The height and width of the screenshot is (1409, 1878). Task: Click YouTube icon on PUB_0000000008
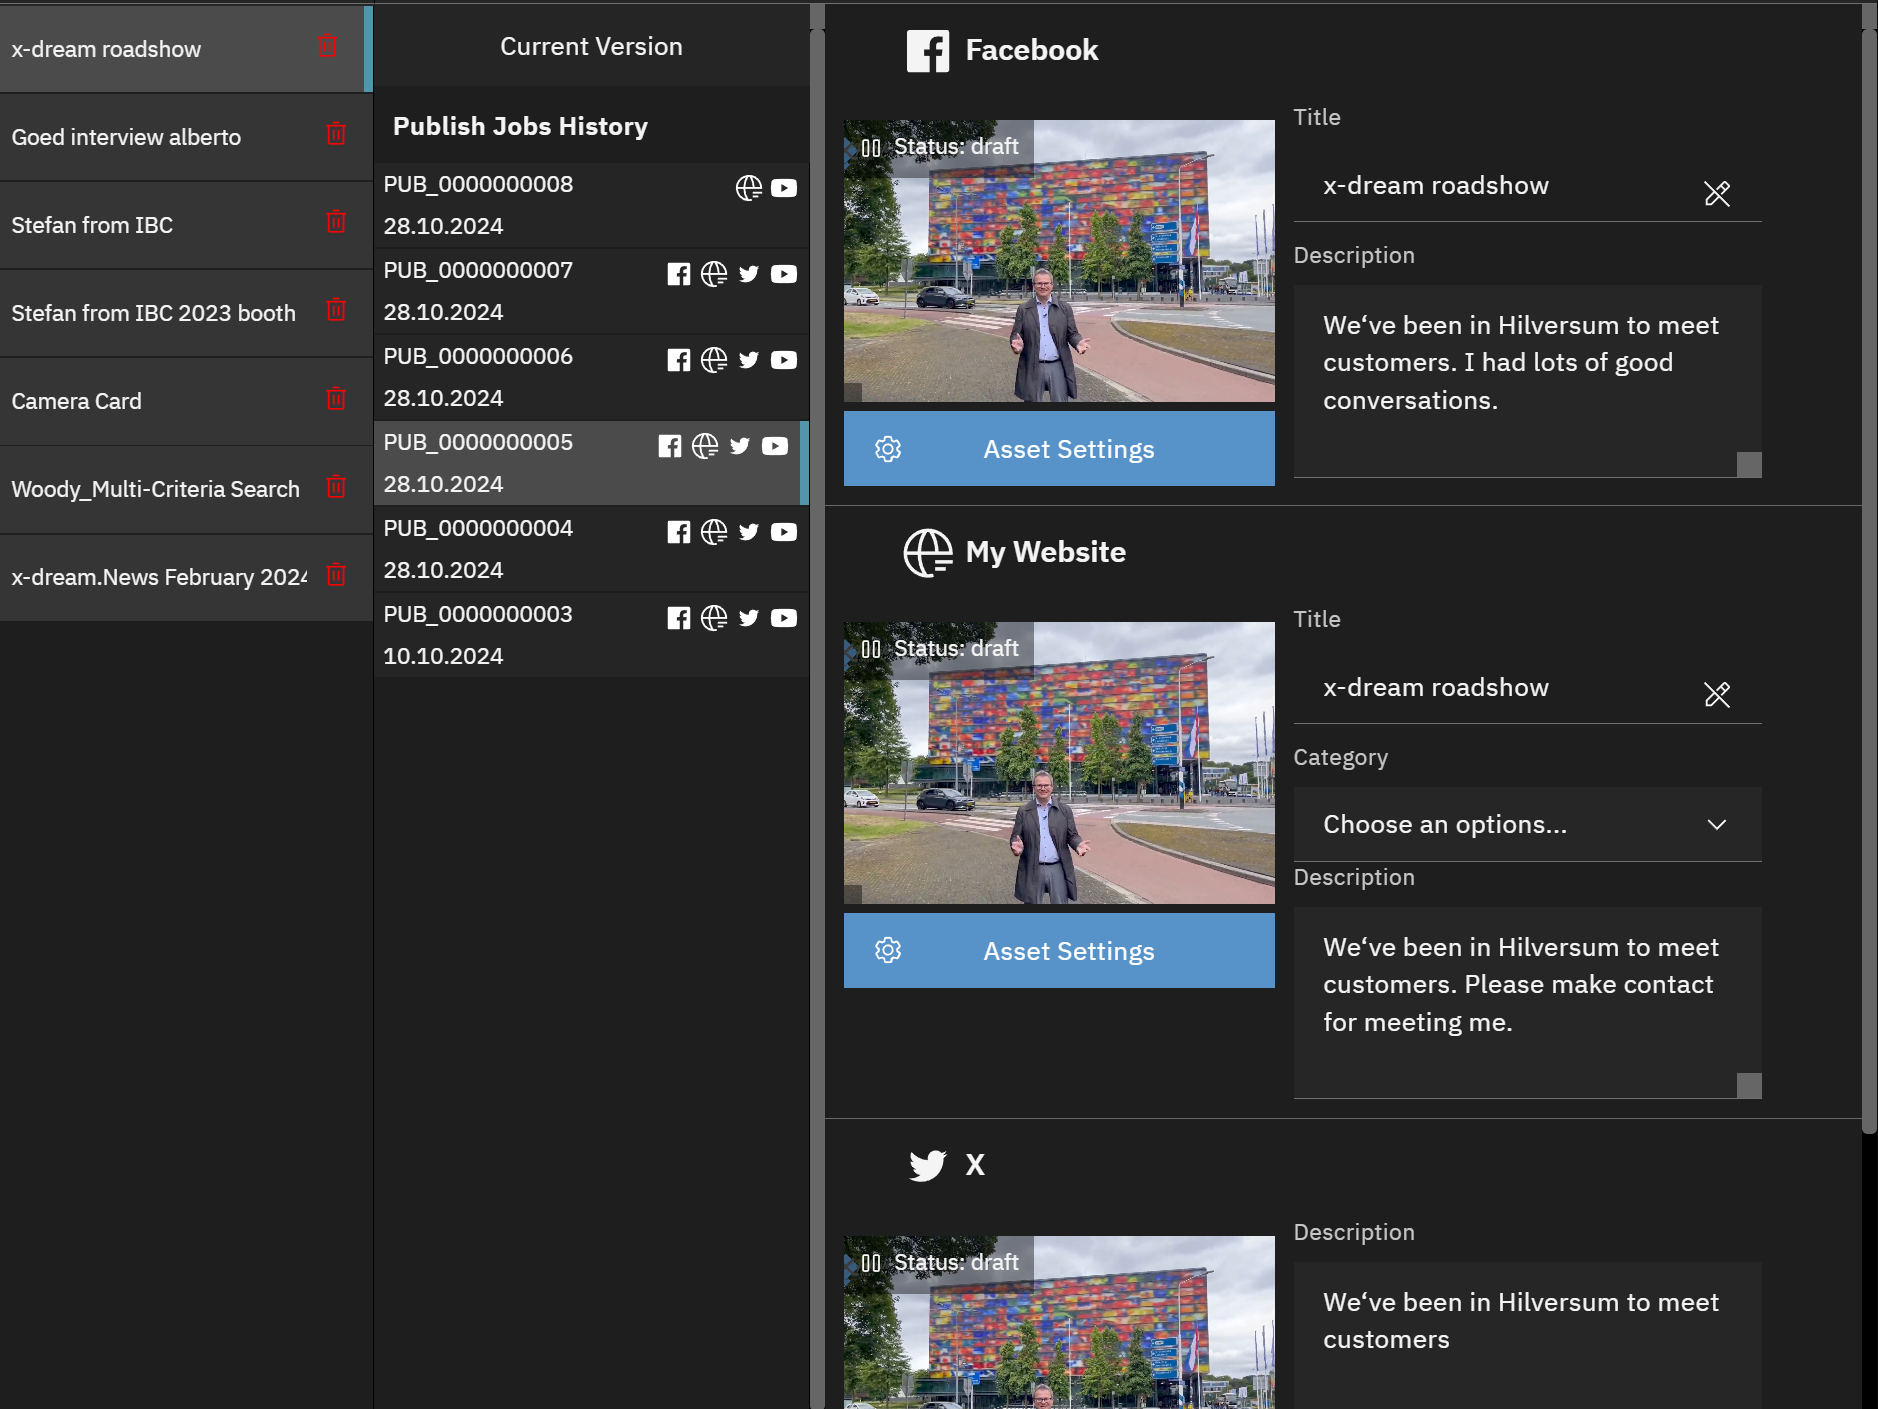pos(784,188)
